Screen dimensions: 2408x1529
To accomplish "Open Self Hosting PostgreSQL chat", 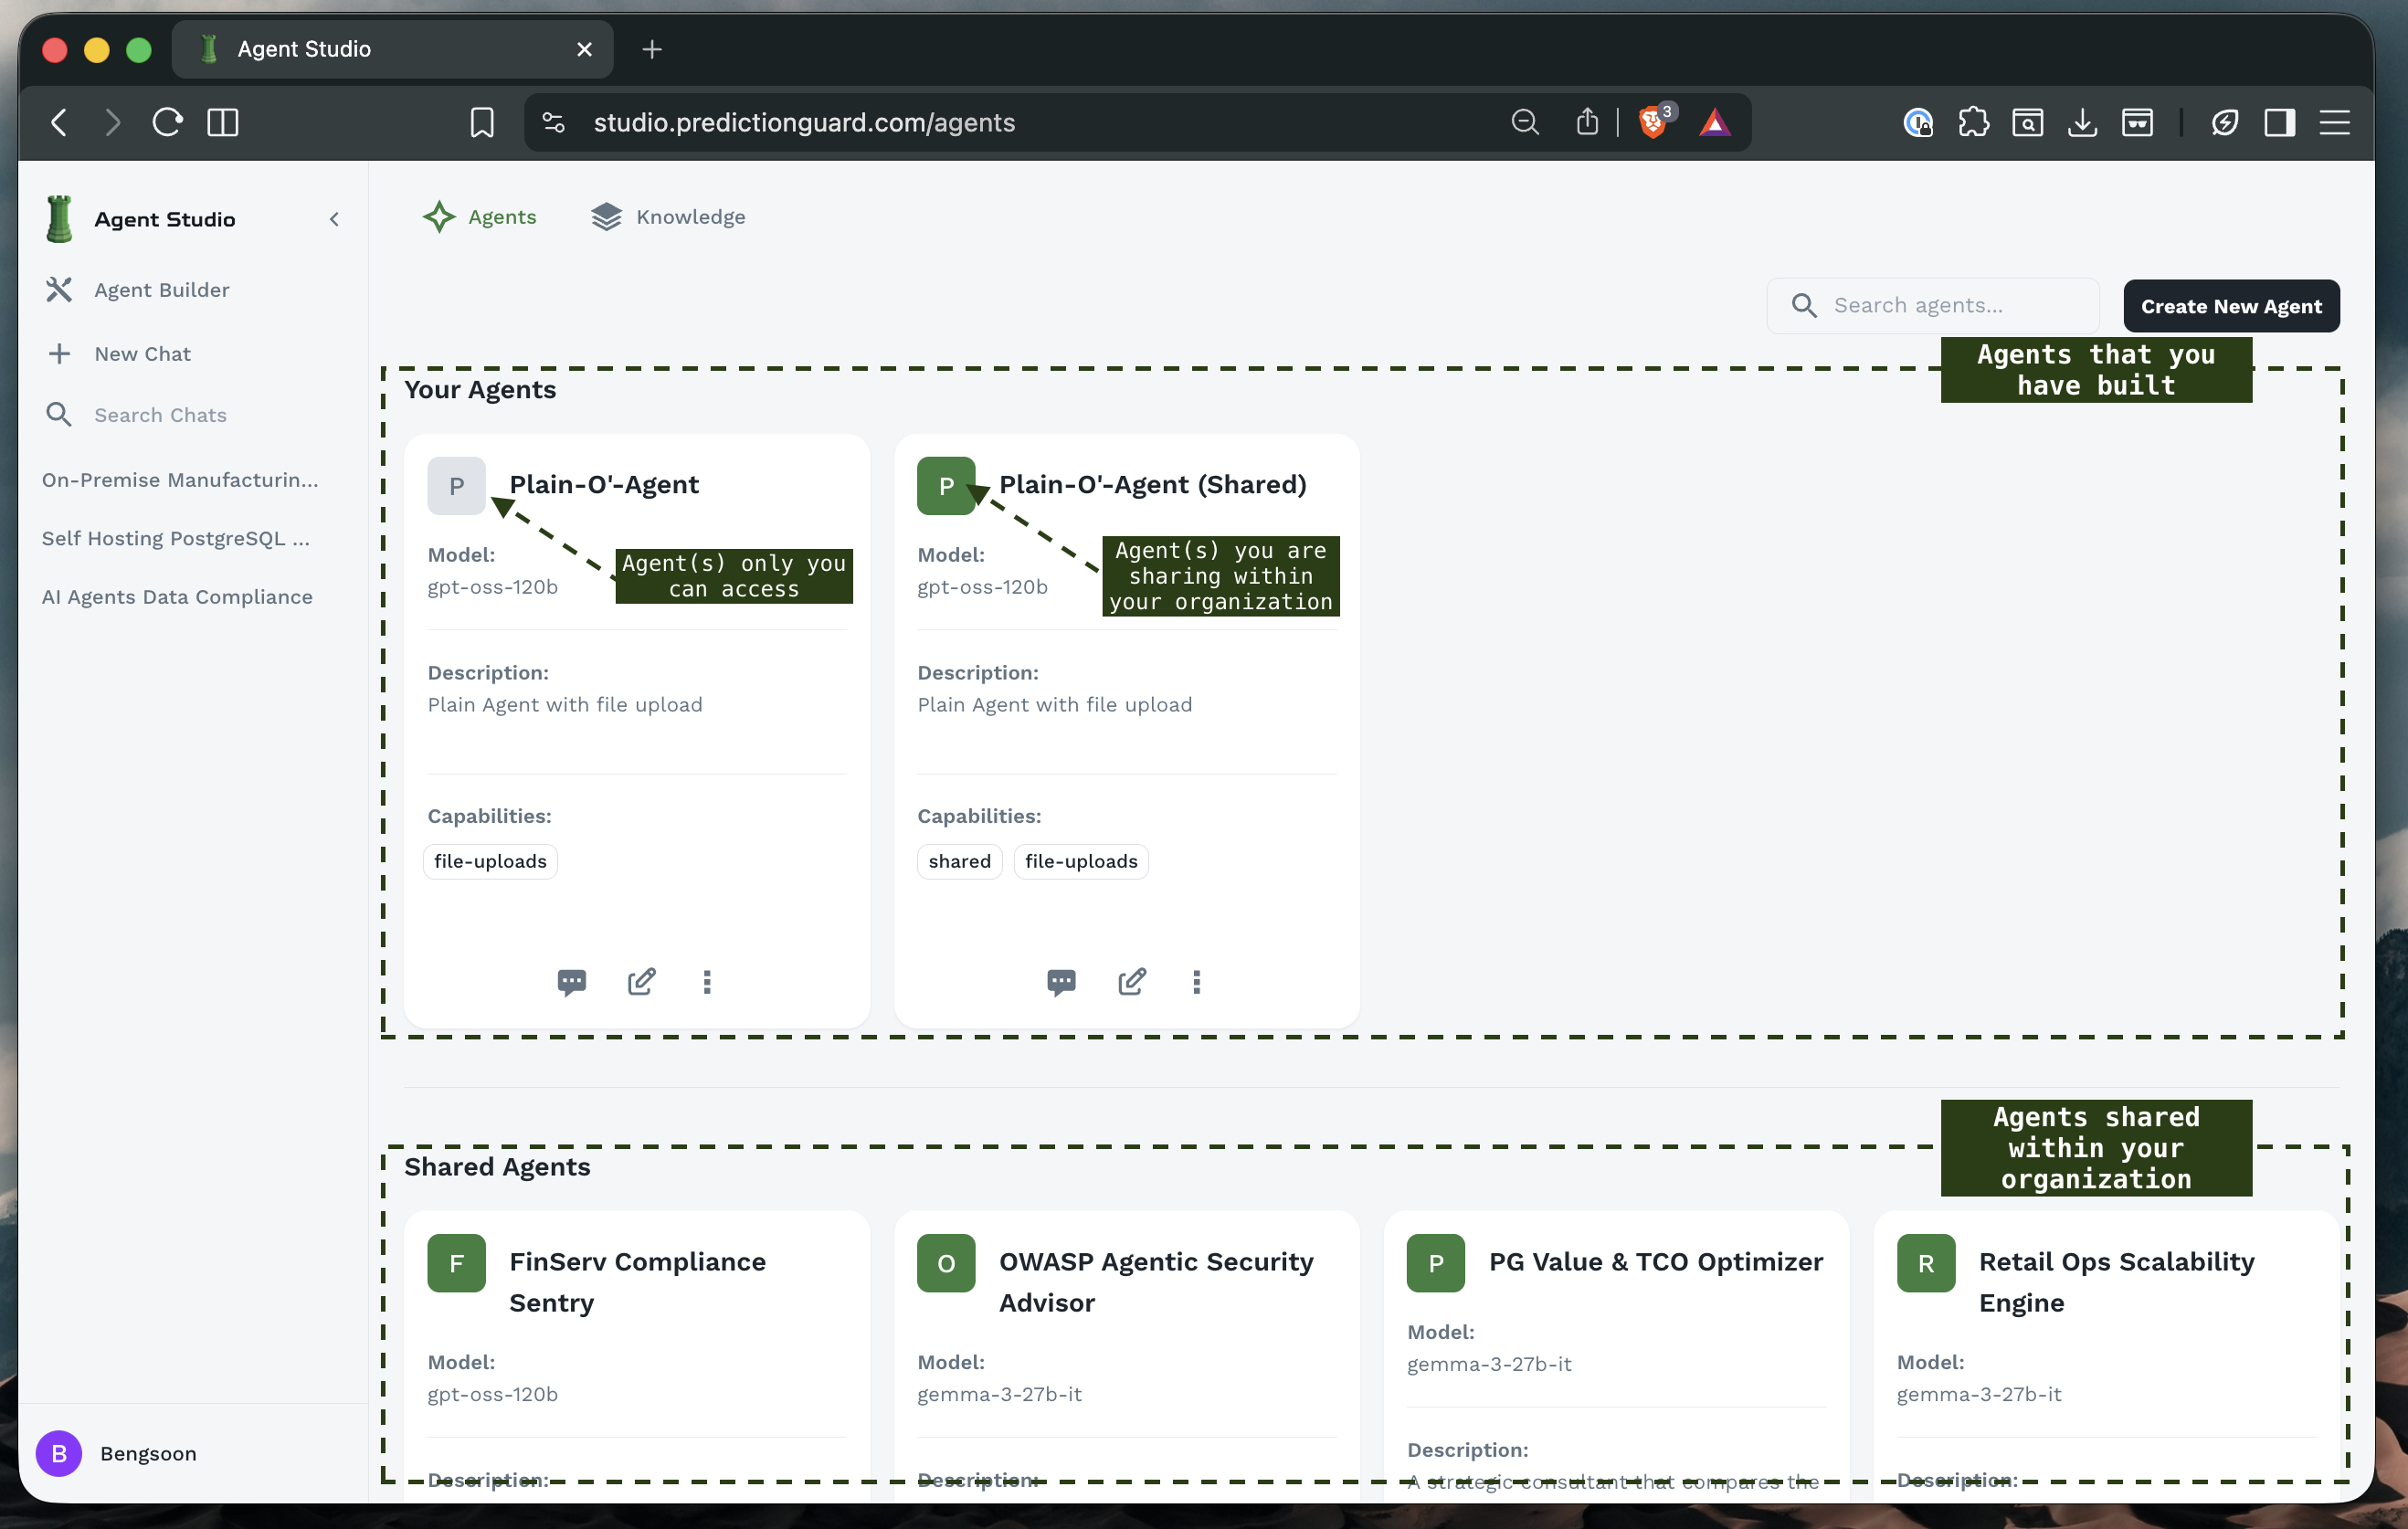I will [x=175, y=538].
